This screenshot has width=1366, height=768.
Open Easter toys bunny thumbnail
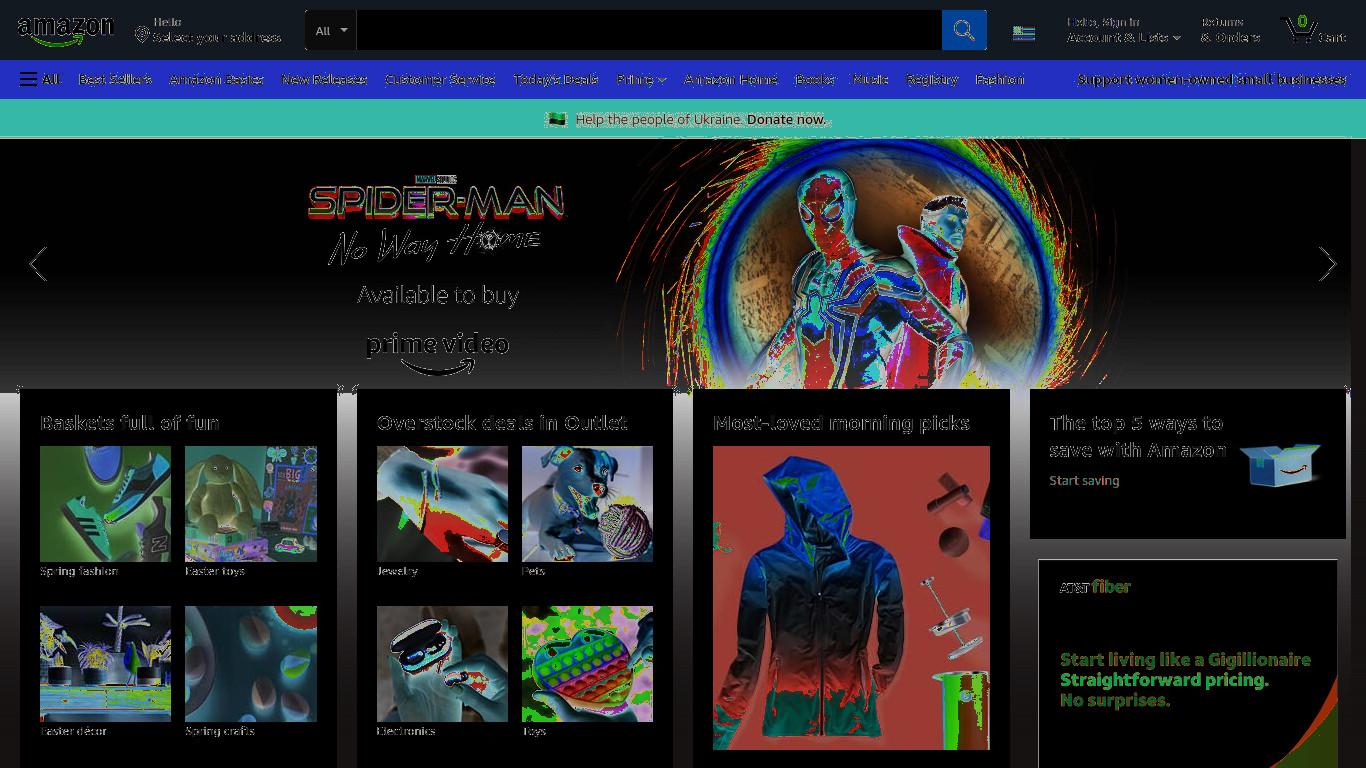(x=251, y=504)
